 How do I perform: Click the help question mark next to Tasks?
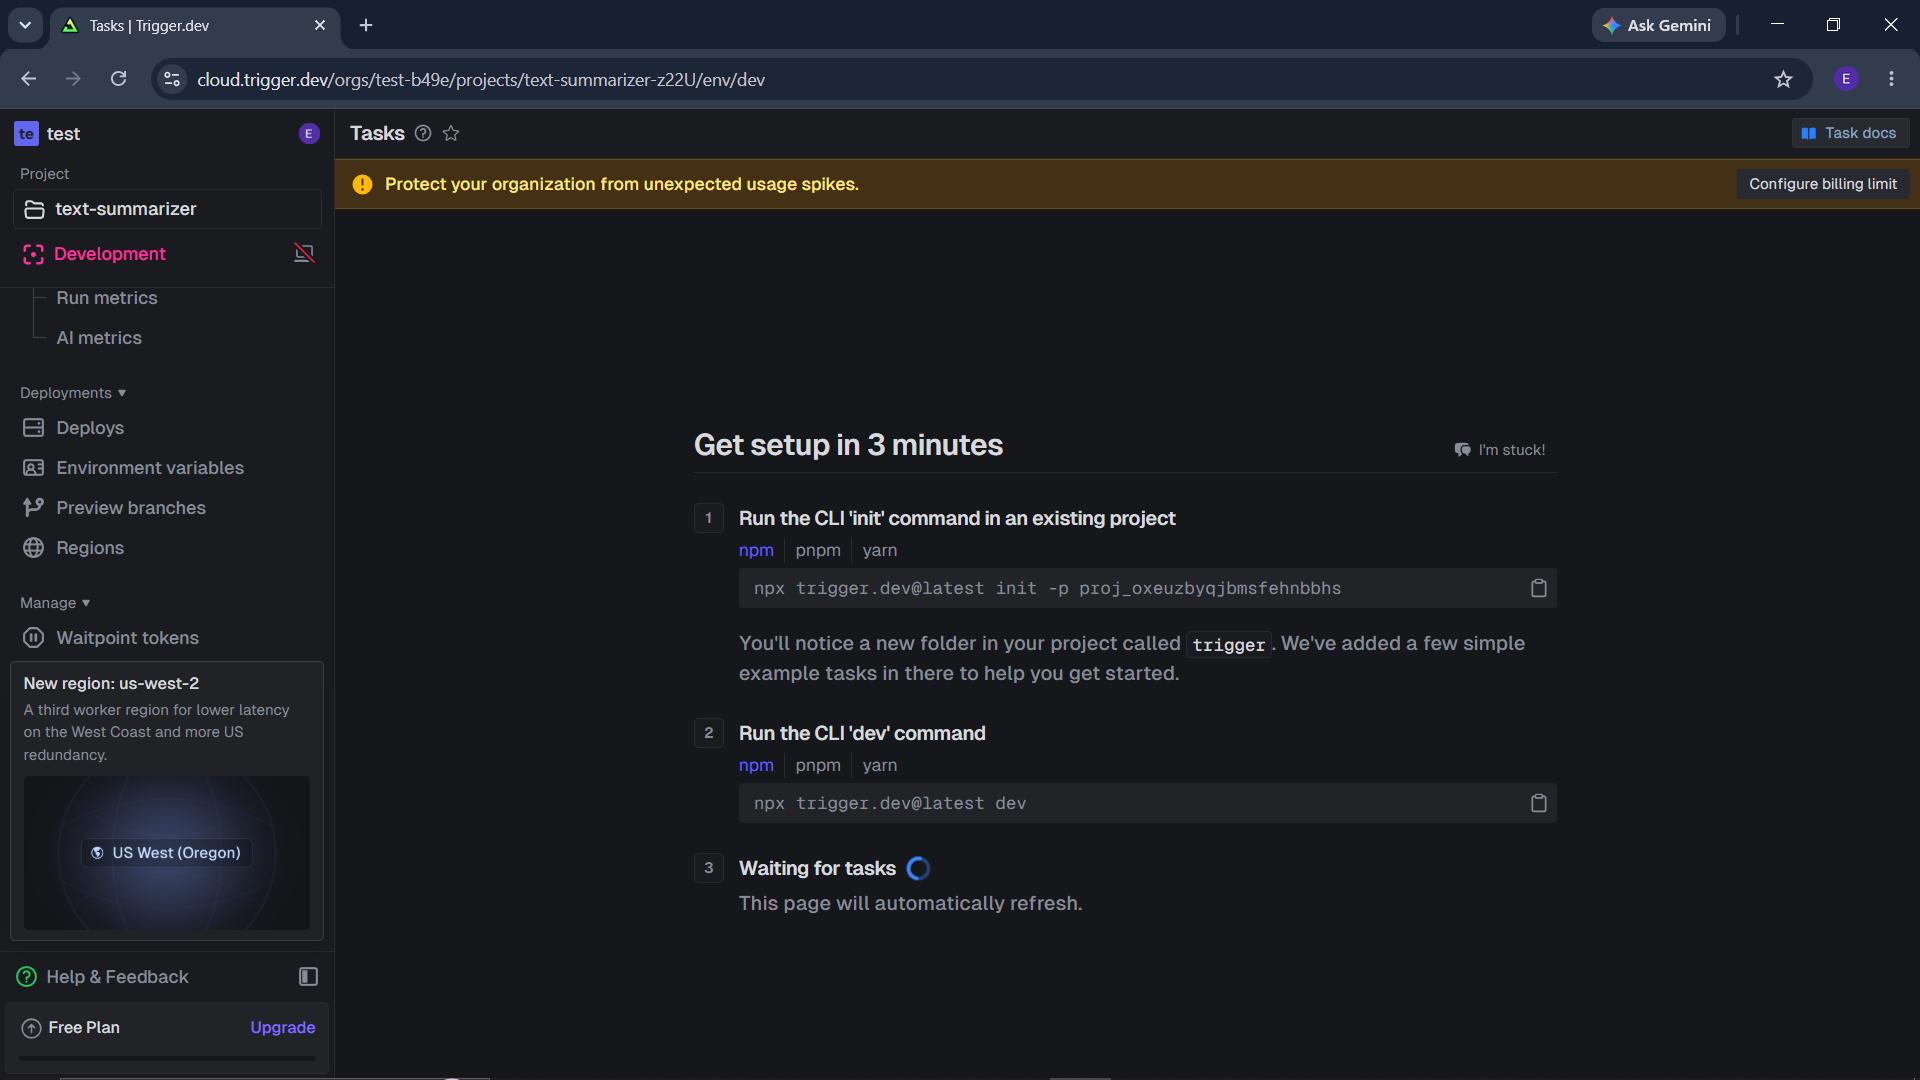[423, 133]
